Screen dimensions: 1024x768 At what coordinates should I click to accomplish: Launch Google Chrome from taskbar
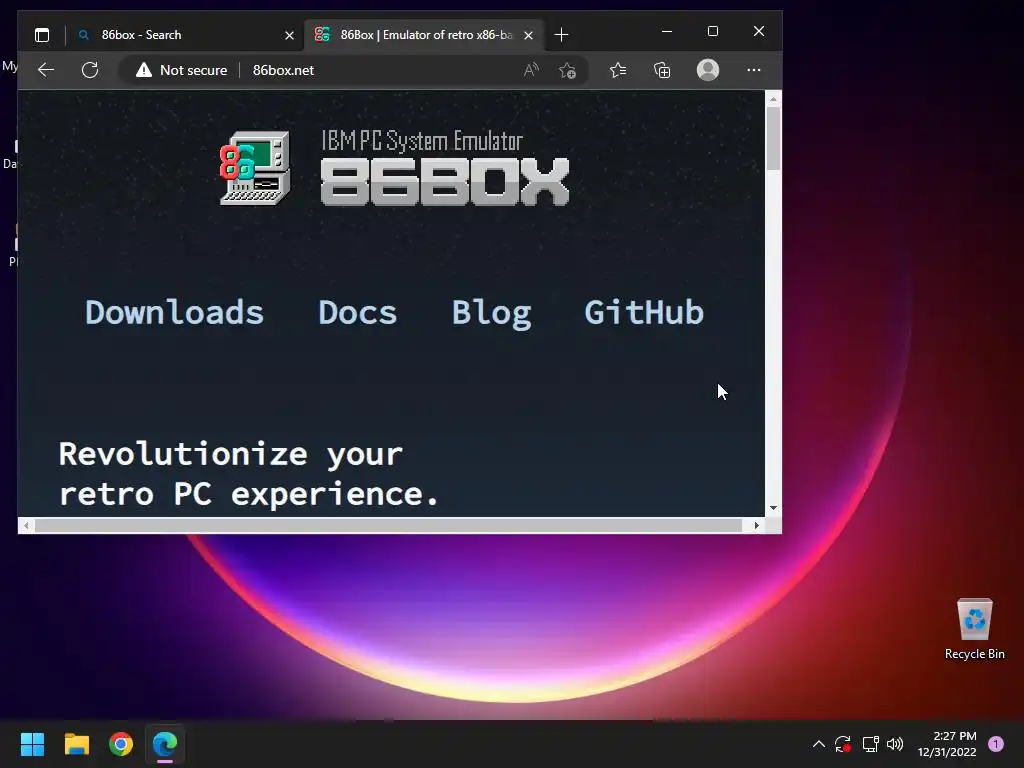pos(121,744)
